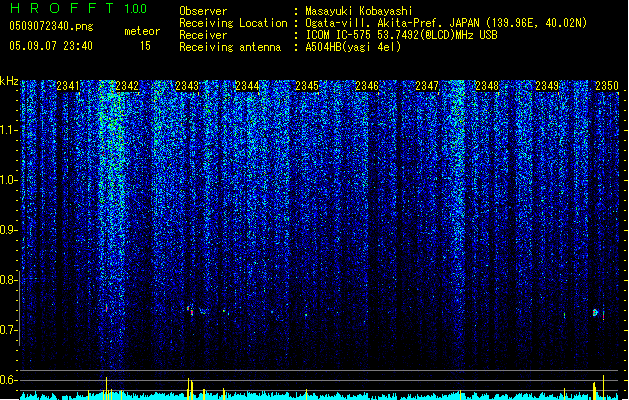Click the 0.8 kHz axis tick label
629x400 pixels.
click(8, 280)
